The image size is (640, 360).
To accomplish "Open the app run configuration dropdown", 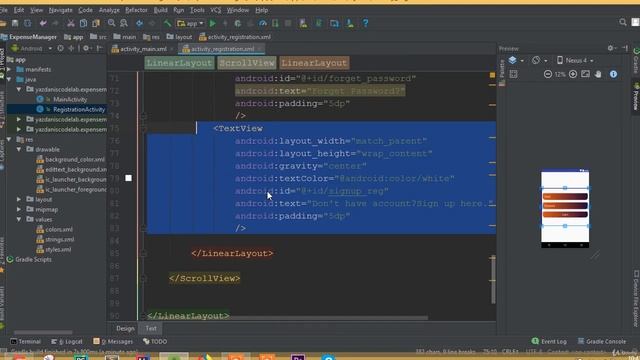I will (x=190, y=24).
